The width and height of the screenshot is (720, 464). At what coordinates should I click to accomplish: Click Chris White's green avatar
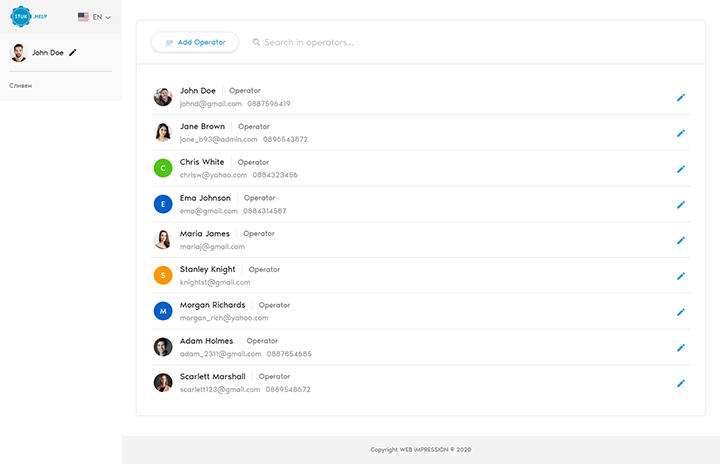163,168
